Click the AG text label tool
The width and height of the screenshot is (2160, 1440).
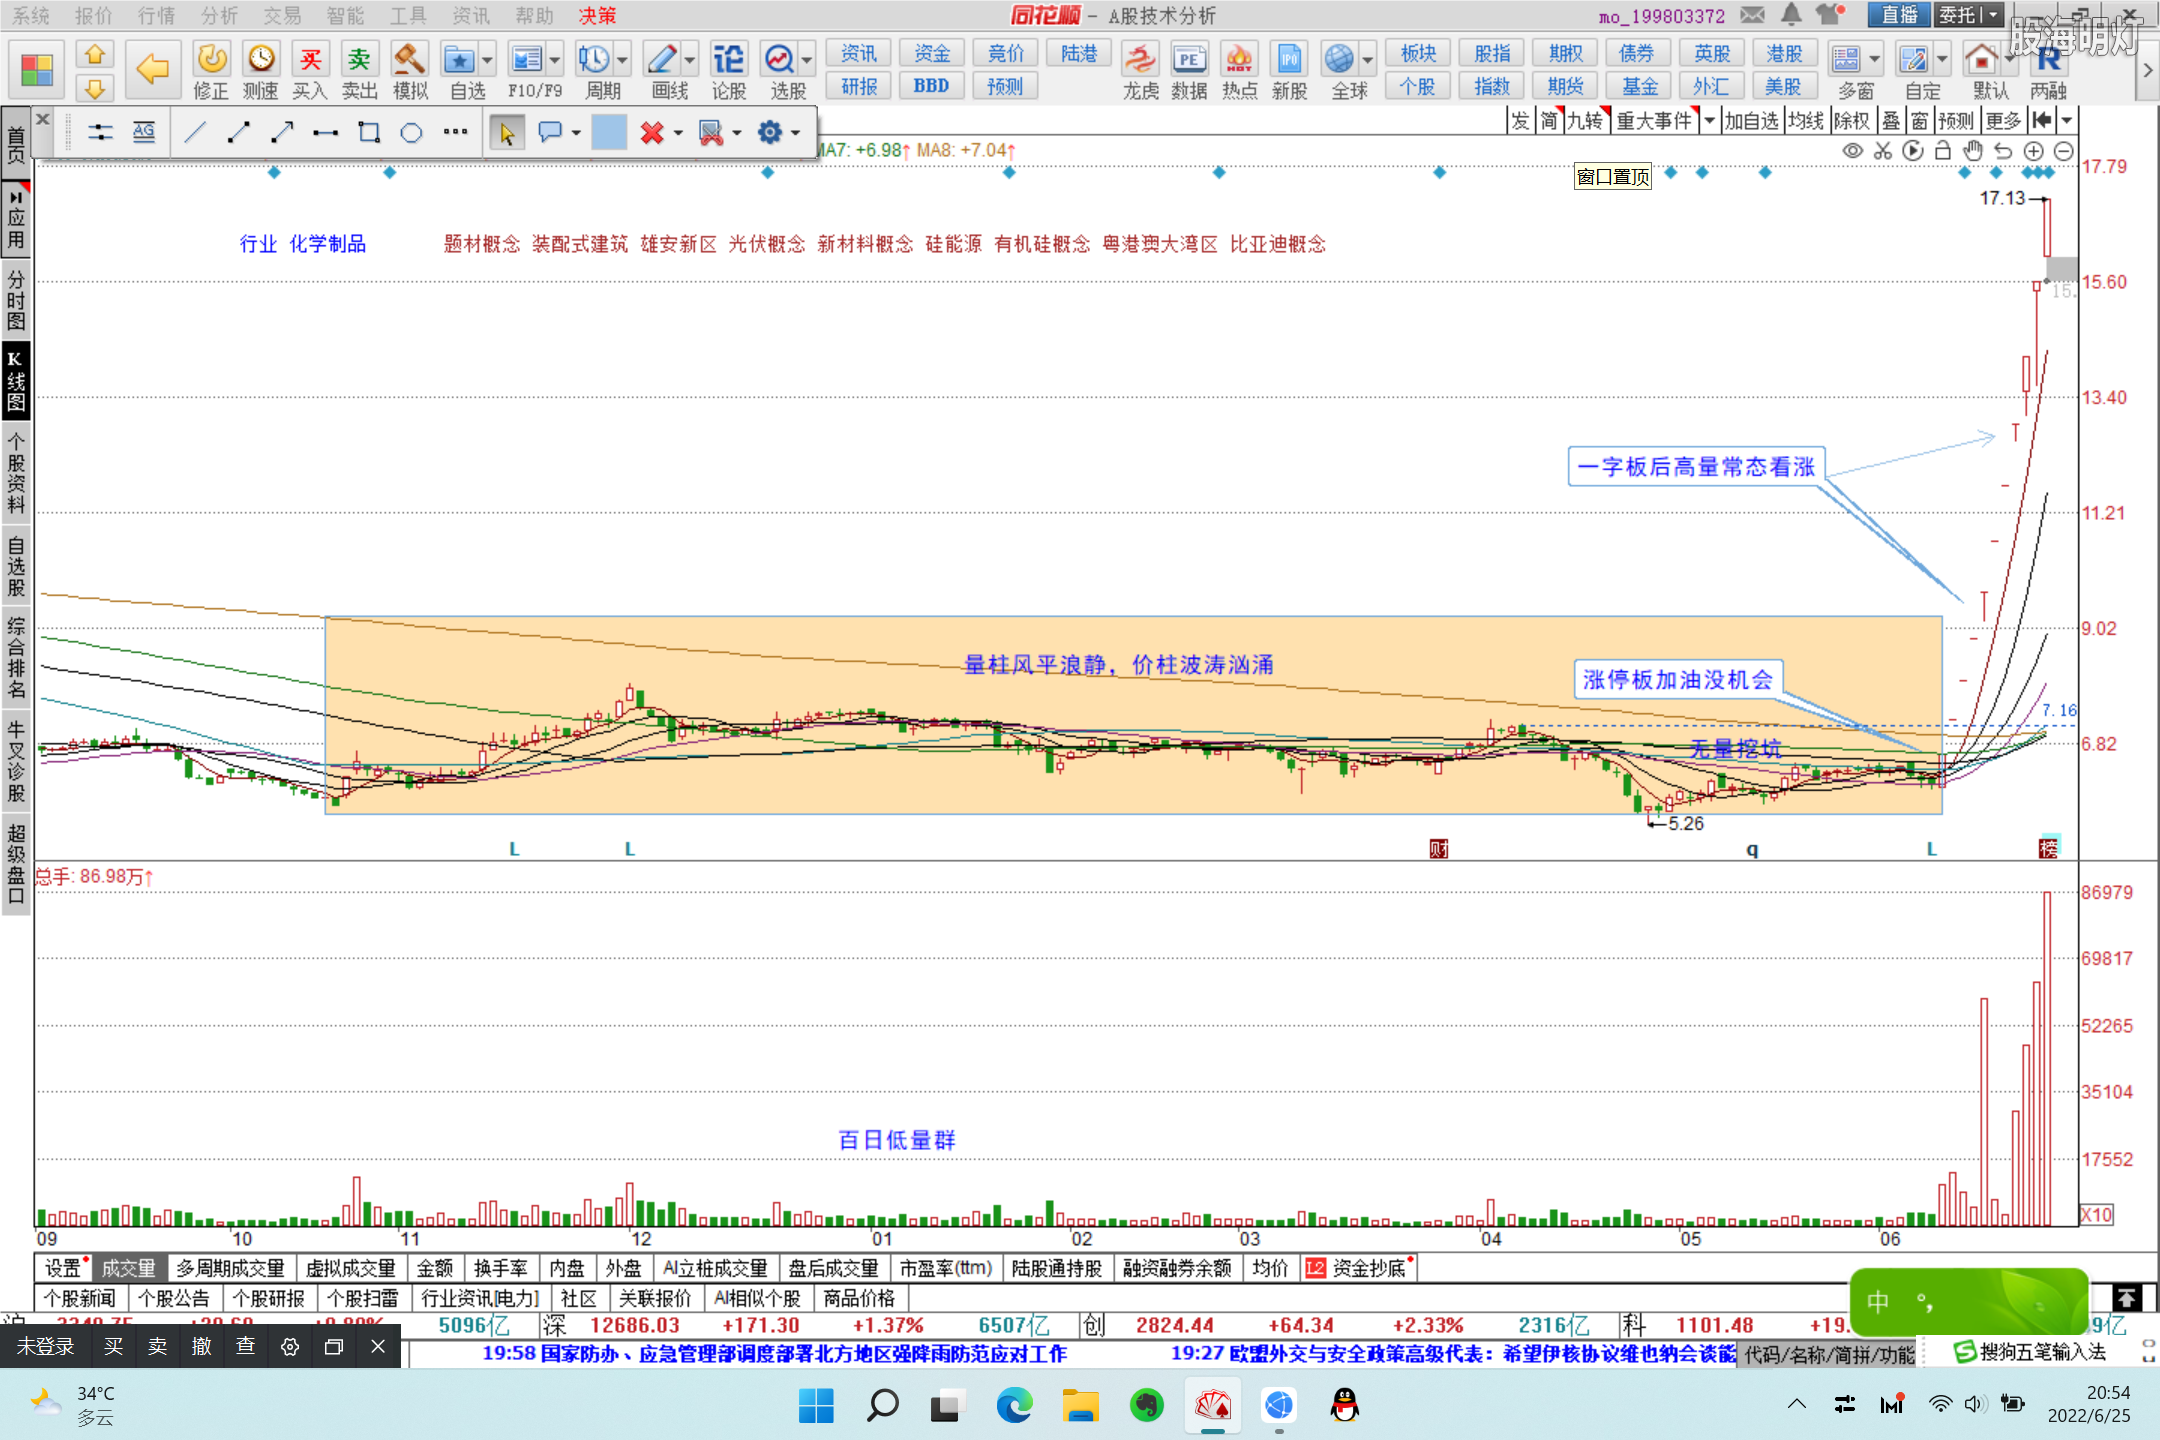click(x=144, y=132)
